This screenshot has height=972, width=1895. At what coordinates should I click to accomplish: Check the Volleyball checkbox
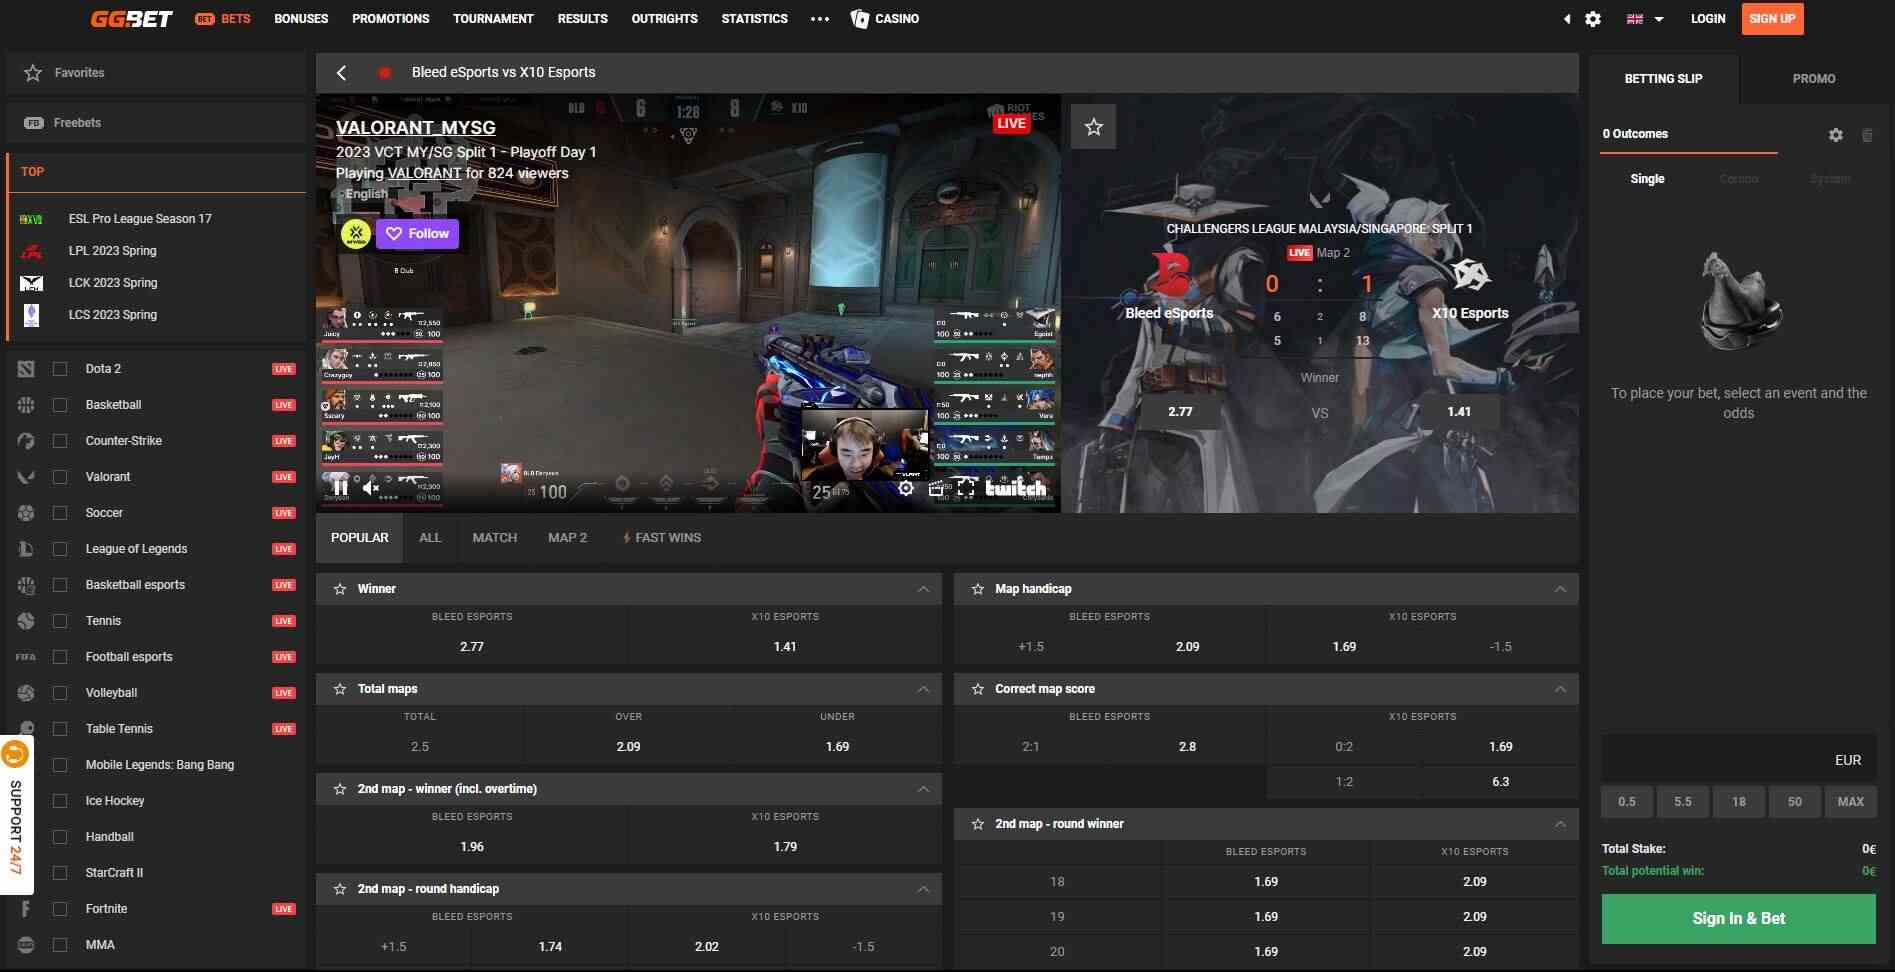point(60,693)
